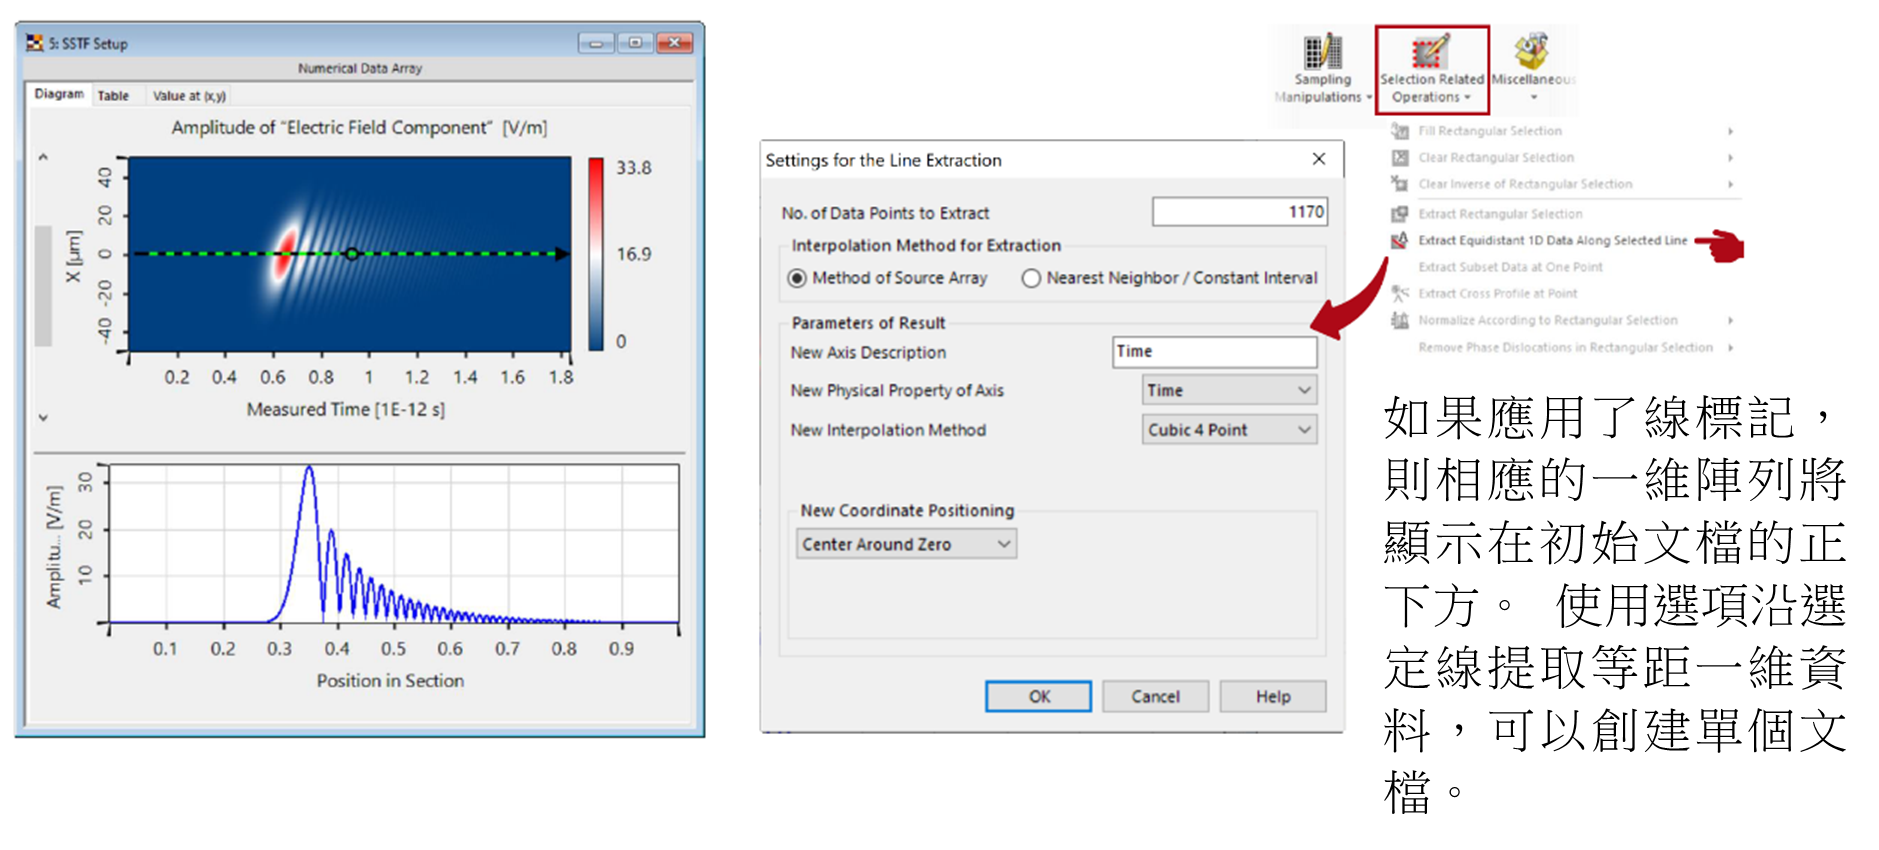Select Nearest Neighbor / Constant Interval radio
The image size is (1879, 850).
(x=1031, y=278)
